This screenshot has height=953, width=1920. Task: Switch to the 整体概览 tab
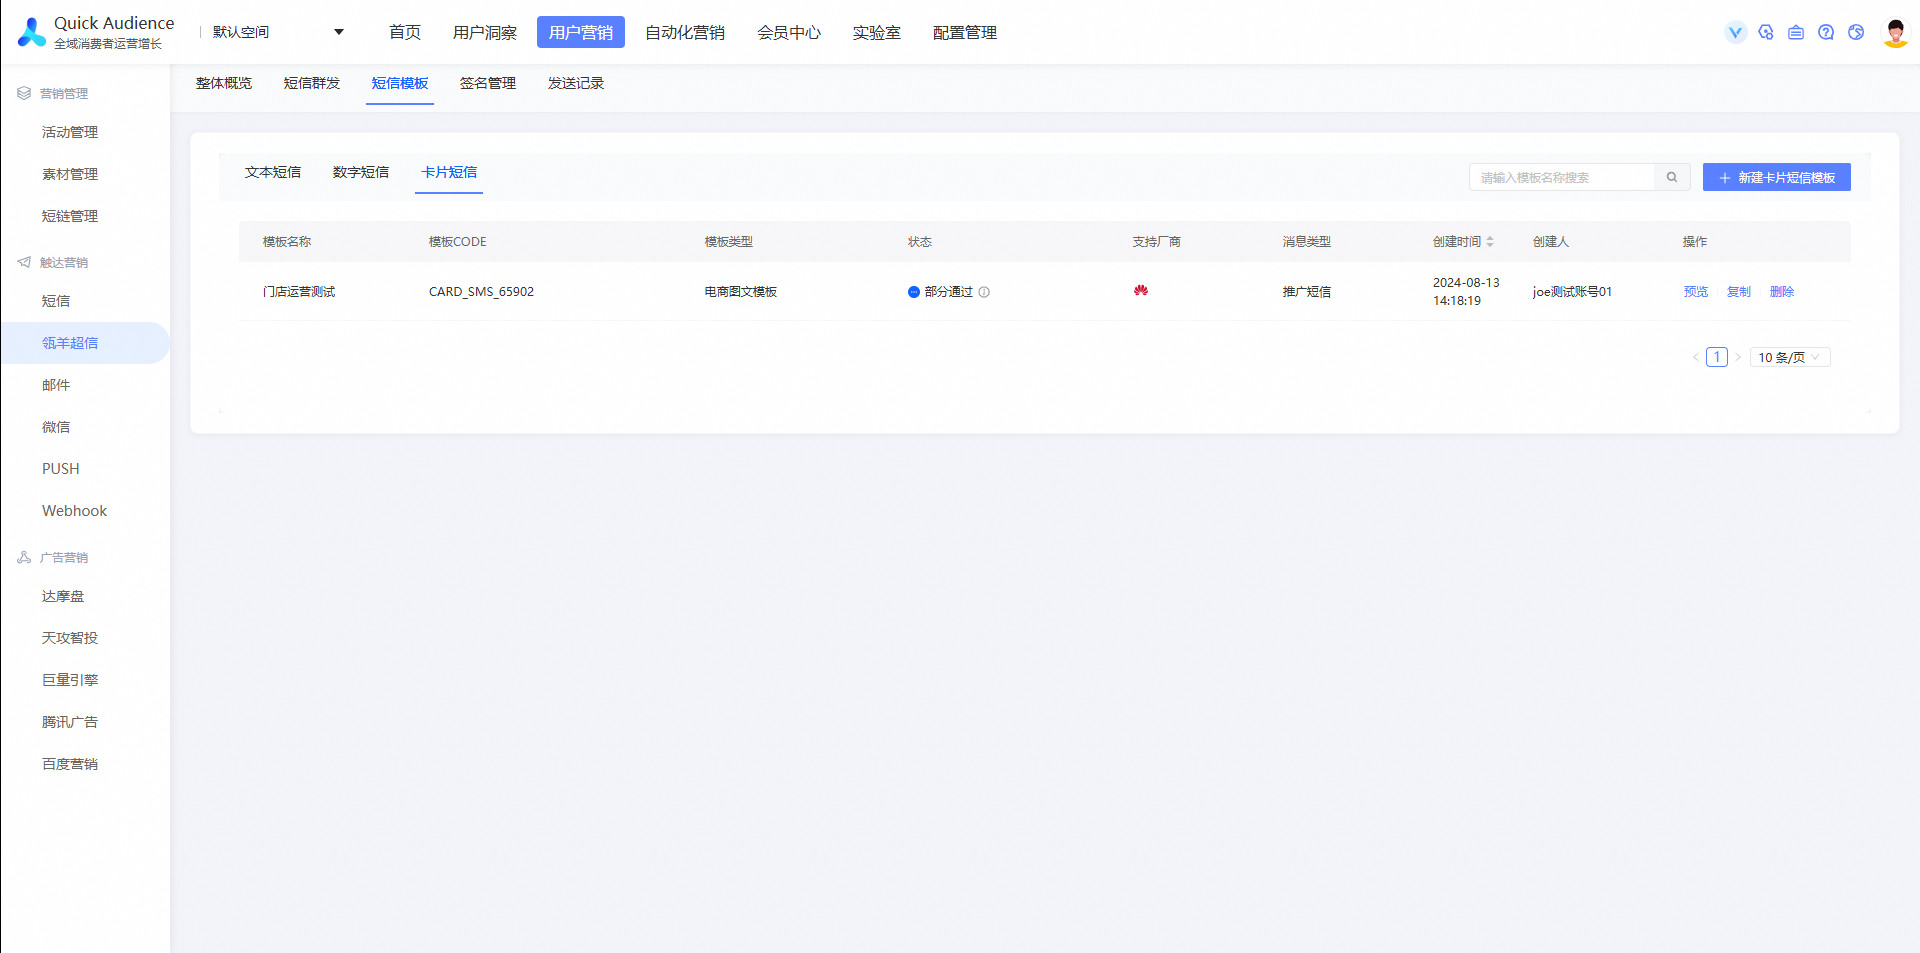(224, 83)
